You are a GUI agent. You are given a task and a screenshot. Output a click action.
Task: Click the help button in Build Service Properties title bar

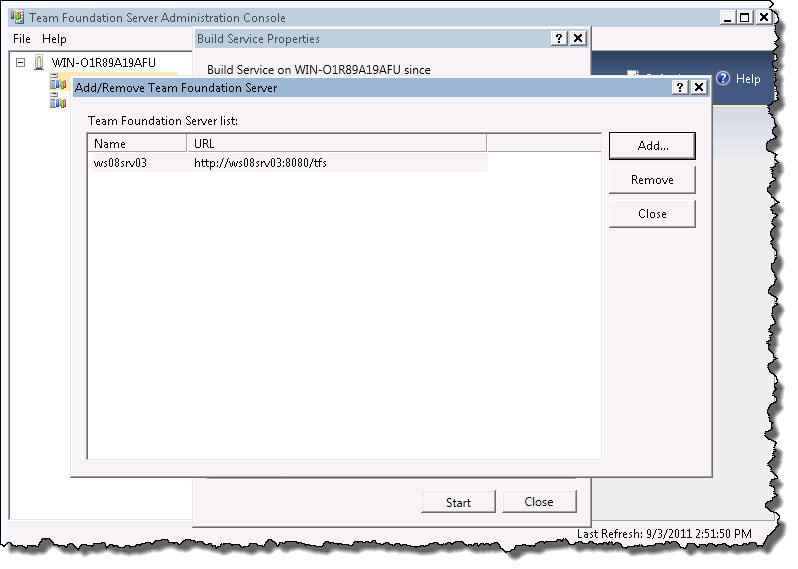coord(559,38)
